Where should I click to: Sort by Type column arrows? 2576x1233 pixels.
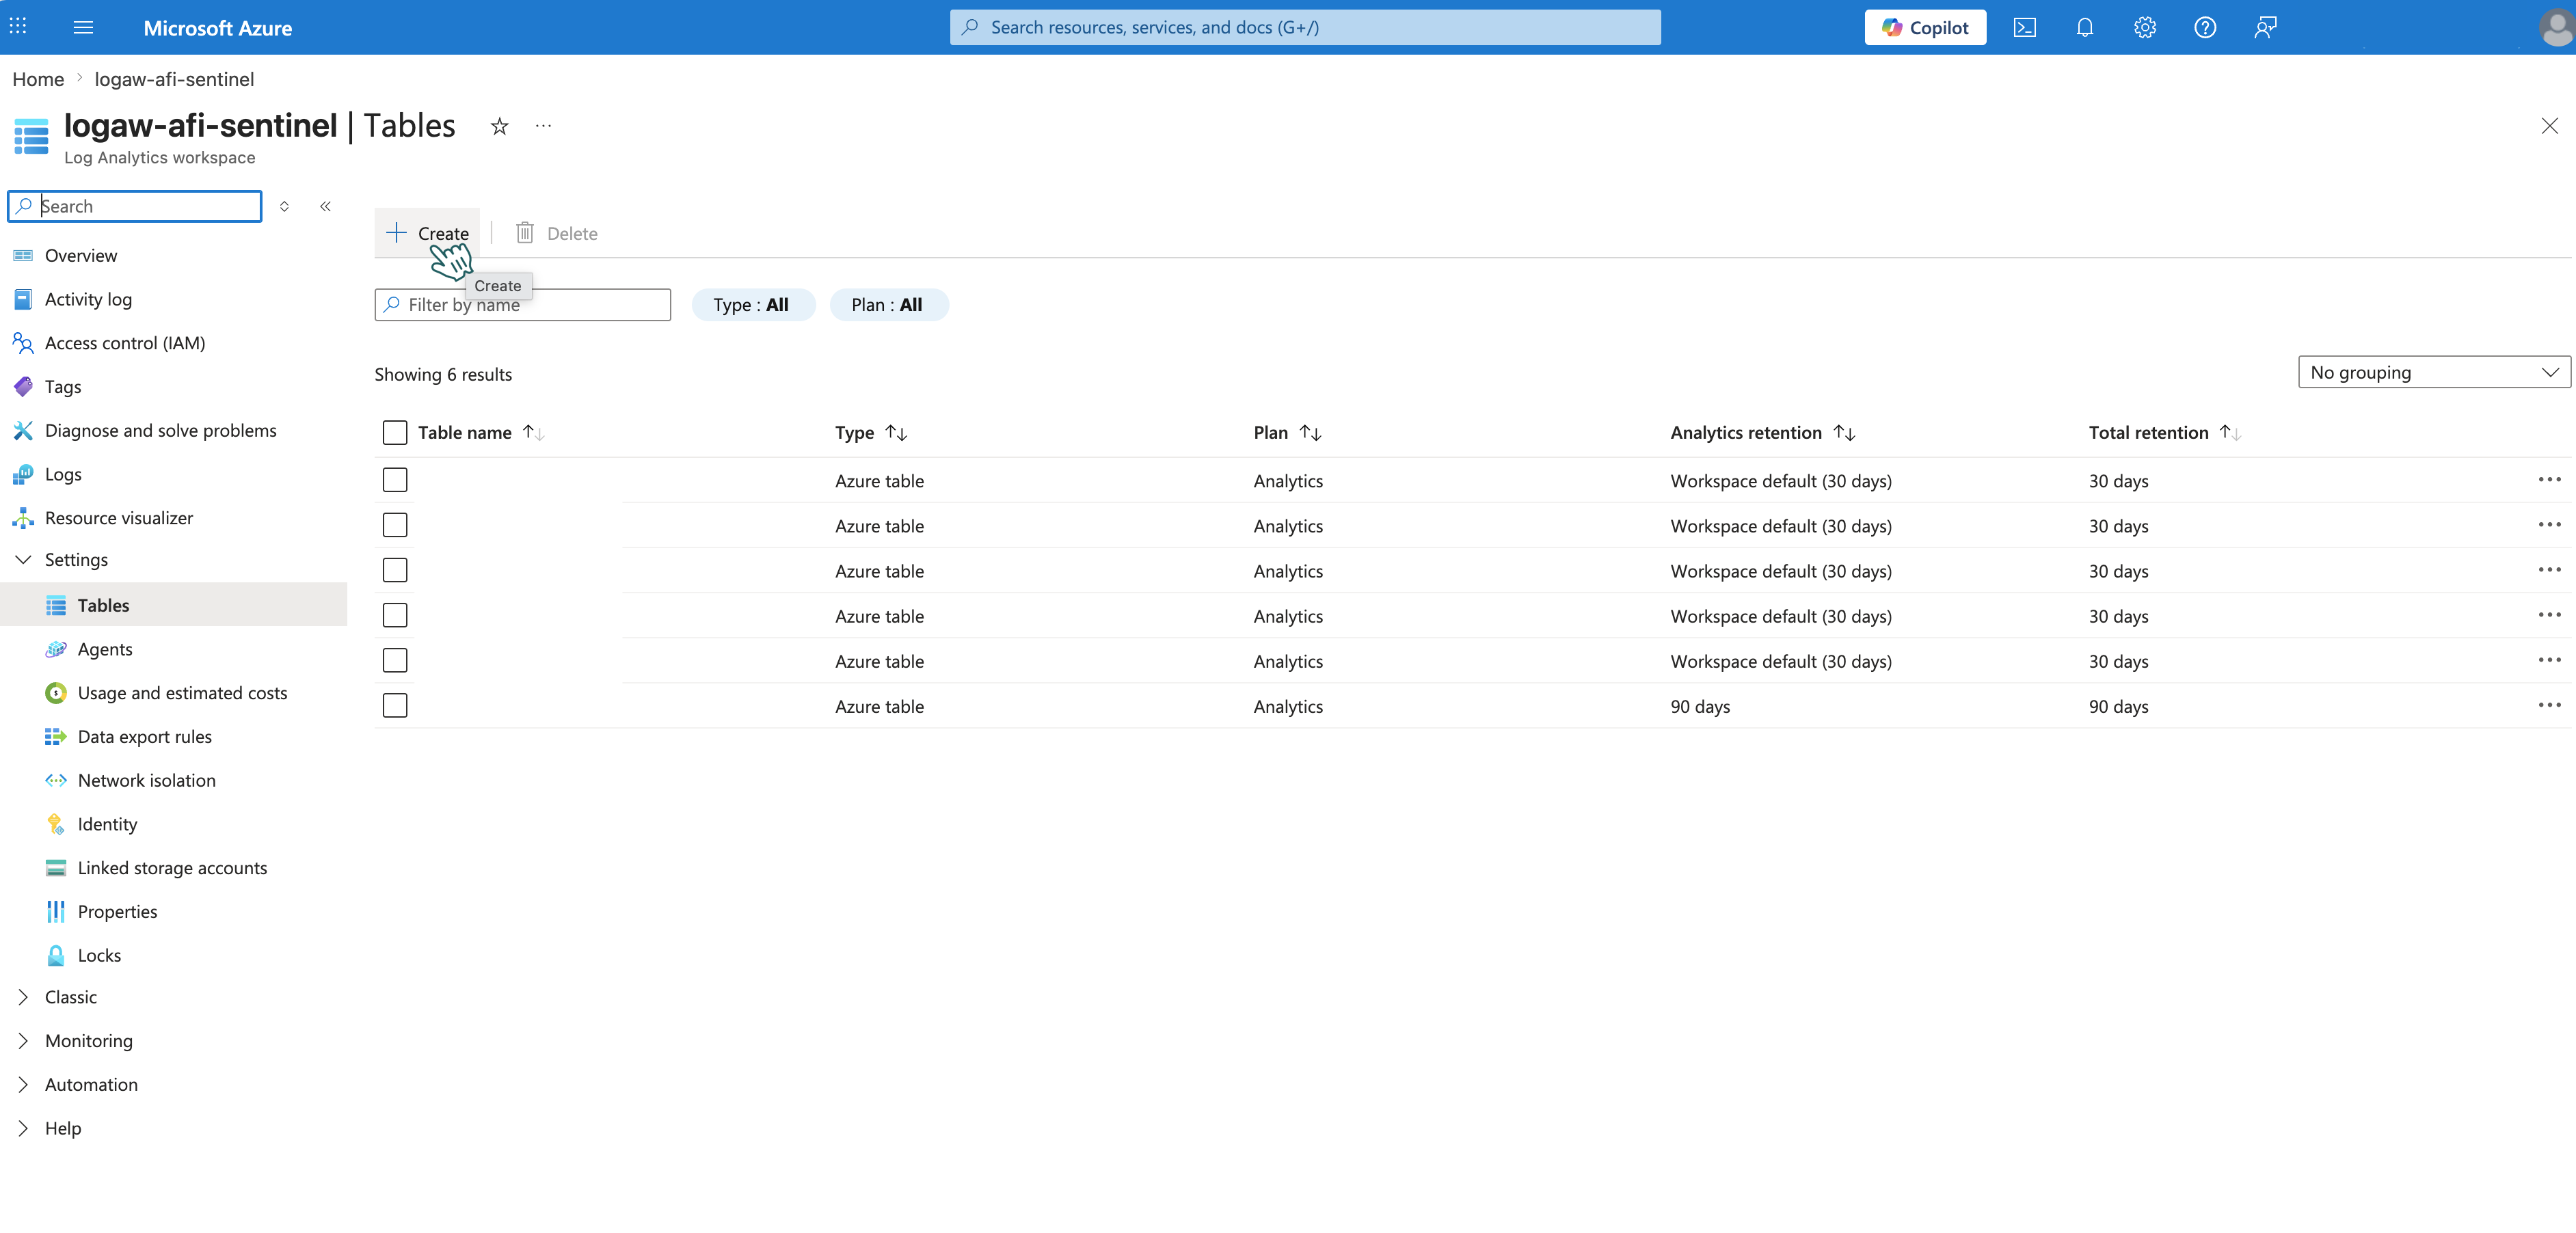[896, 433]
